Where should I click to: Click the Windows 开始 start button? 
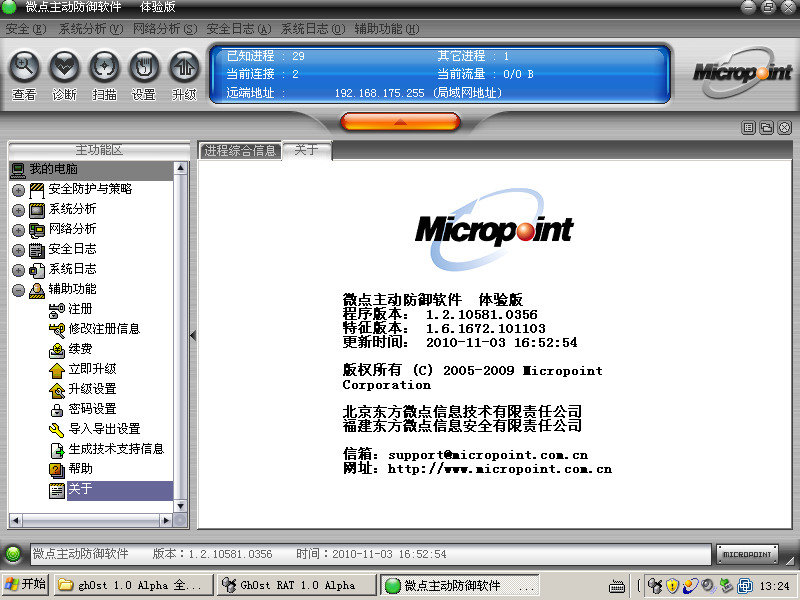(x=26, y=585)
